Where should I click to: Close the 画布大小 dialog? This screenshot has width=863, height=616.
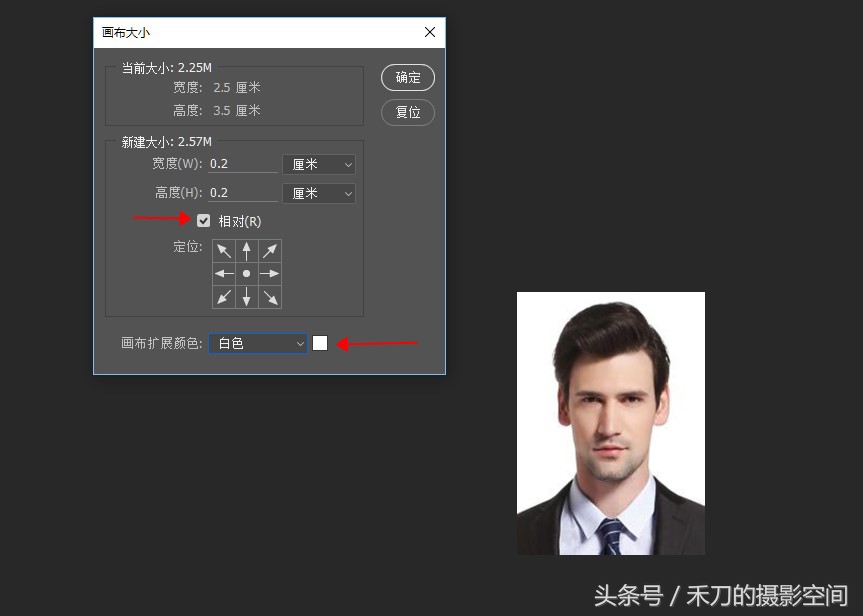[430, 31]
